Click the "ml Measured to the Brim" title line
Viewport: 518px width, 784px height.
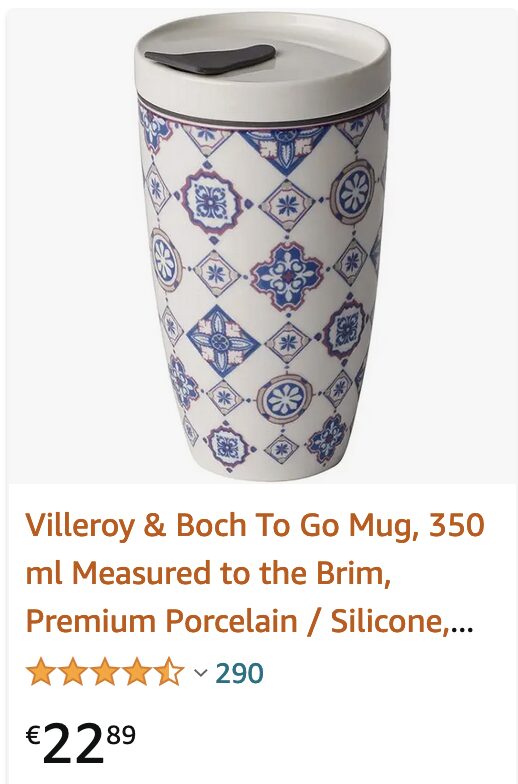click(208, 573)
